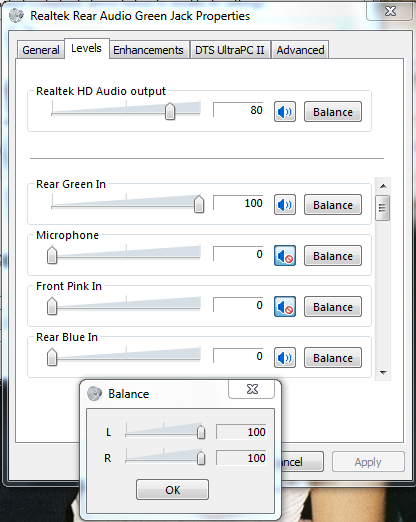This screenshot has height=522, width=416.
Task: Close the Realtek Properties window
Action: 390,11
